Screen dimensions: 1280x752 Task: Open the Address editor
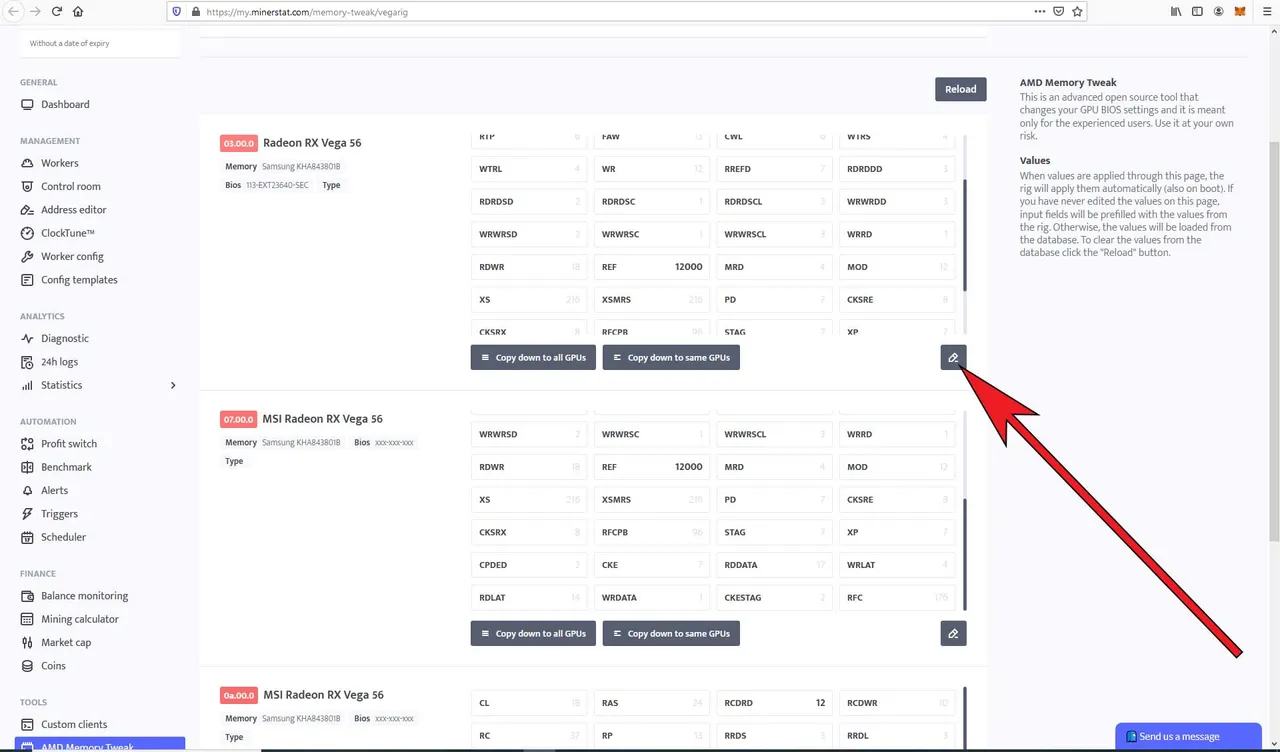[x=73, y=210]
